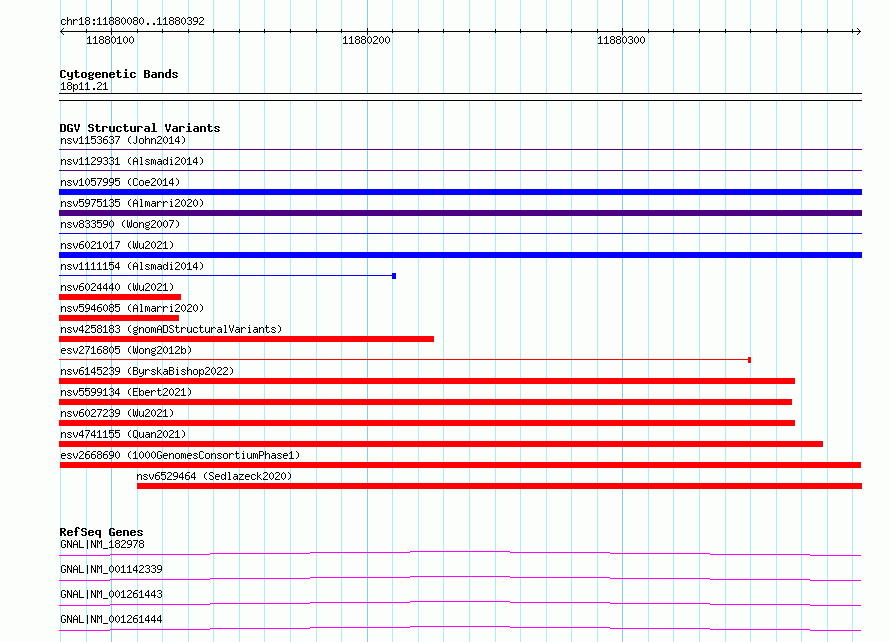Click ruler position label 11880200

pos(366,40)
